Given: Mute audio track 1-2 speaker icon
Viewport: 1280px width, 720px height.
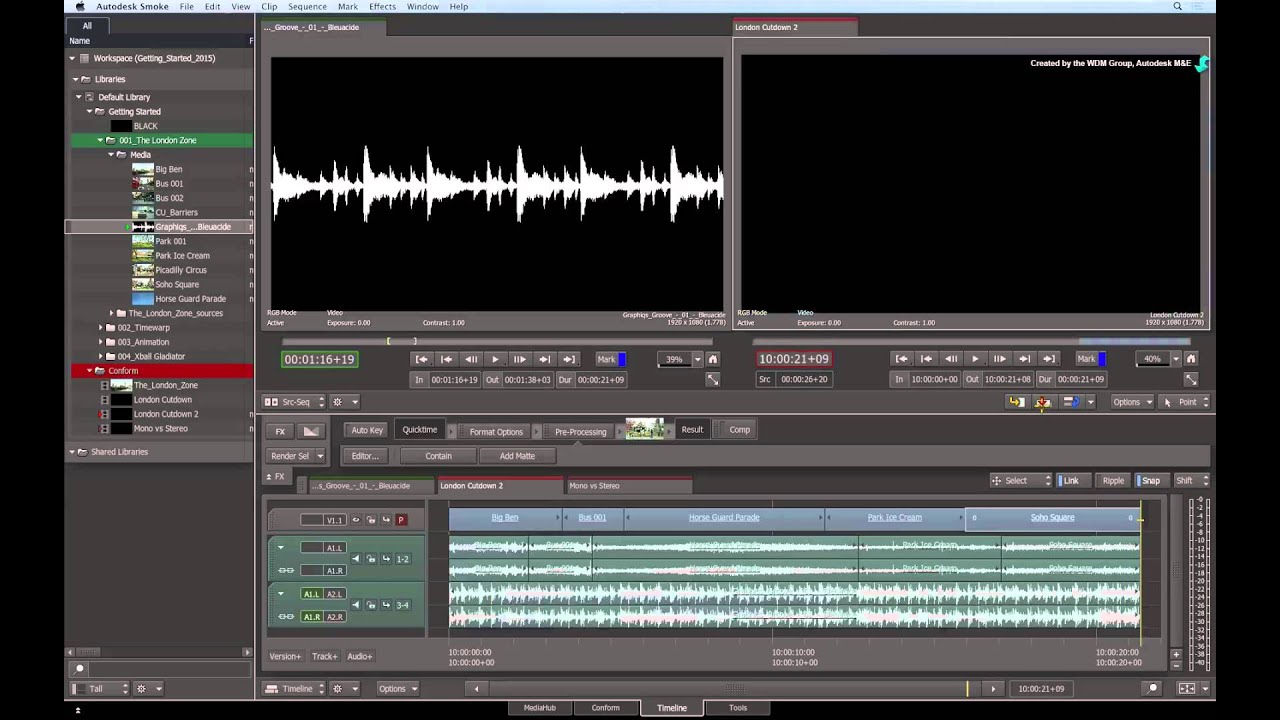Looking at the screenshot, I should click(355, 559).
